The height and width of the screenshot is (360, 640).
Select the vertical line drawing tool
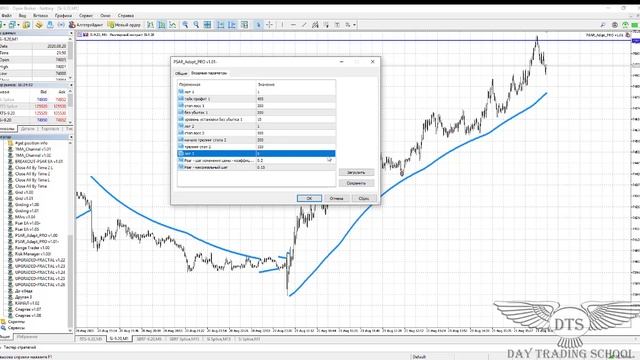282,25
